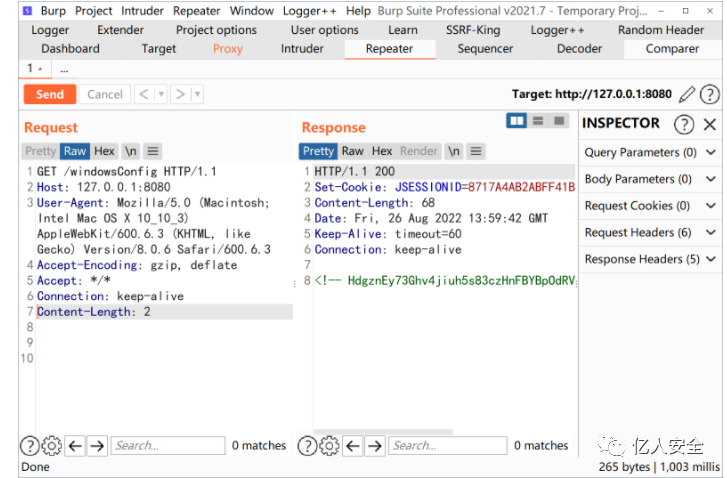Open back history dropdown arrow

pos(161,94)
